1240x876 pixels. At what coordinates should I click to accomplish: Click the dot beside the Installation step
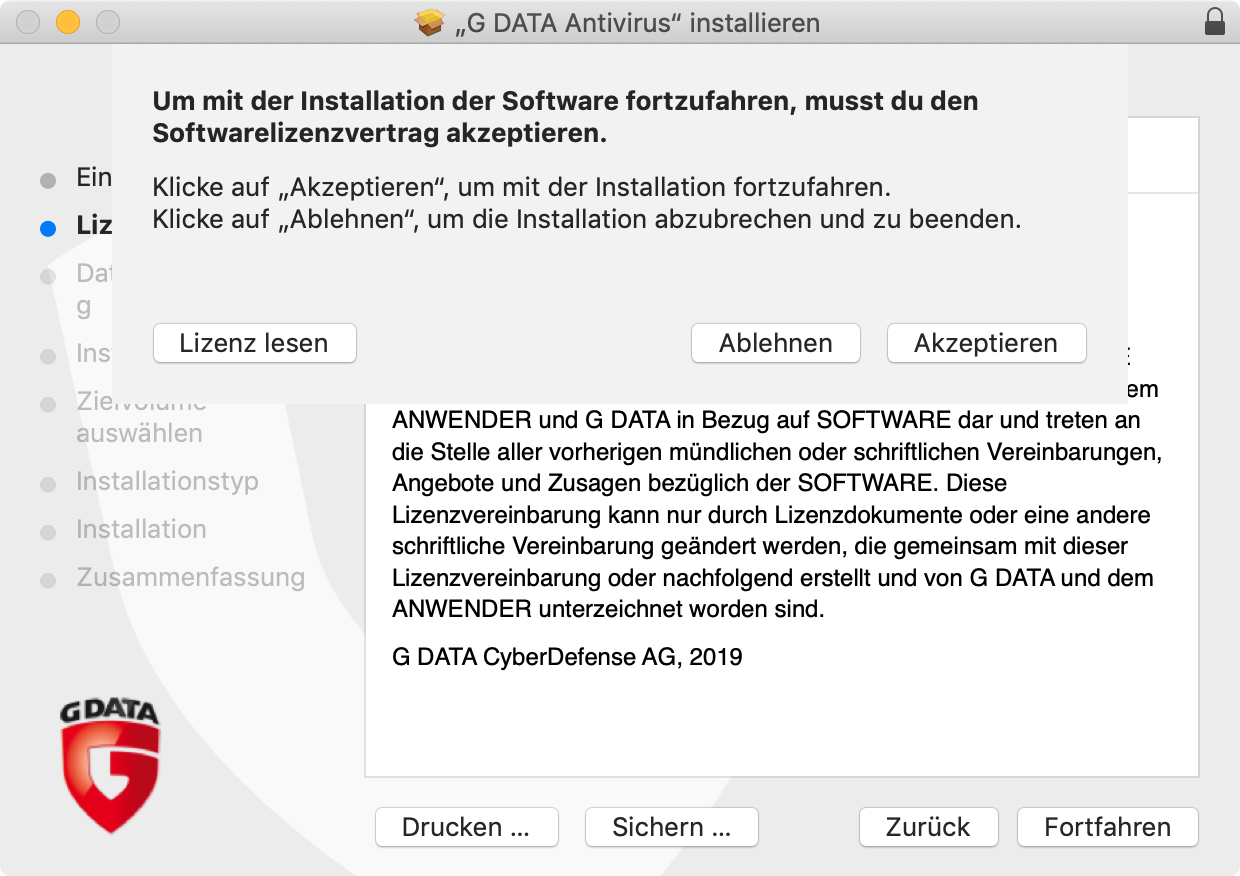[x=47, y=531]
